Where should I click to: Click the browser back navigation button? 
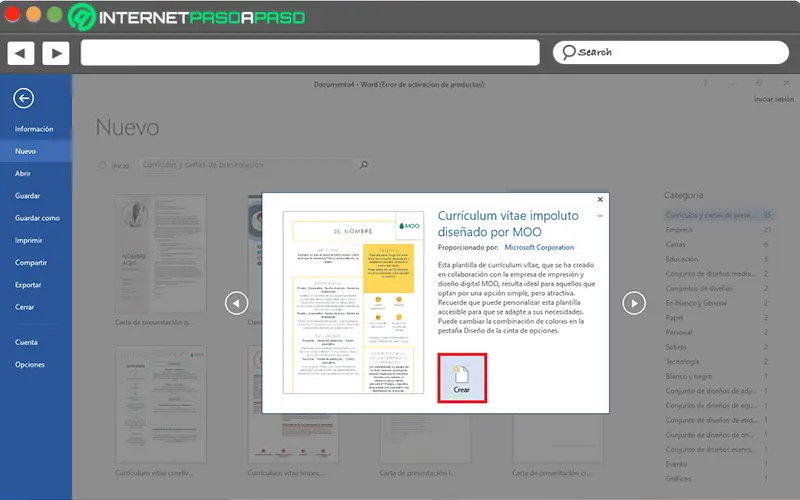click(21, 53)
